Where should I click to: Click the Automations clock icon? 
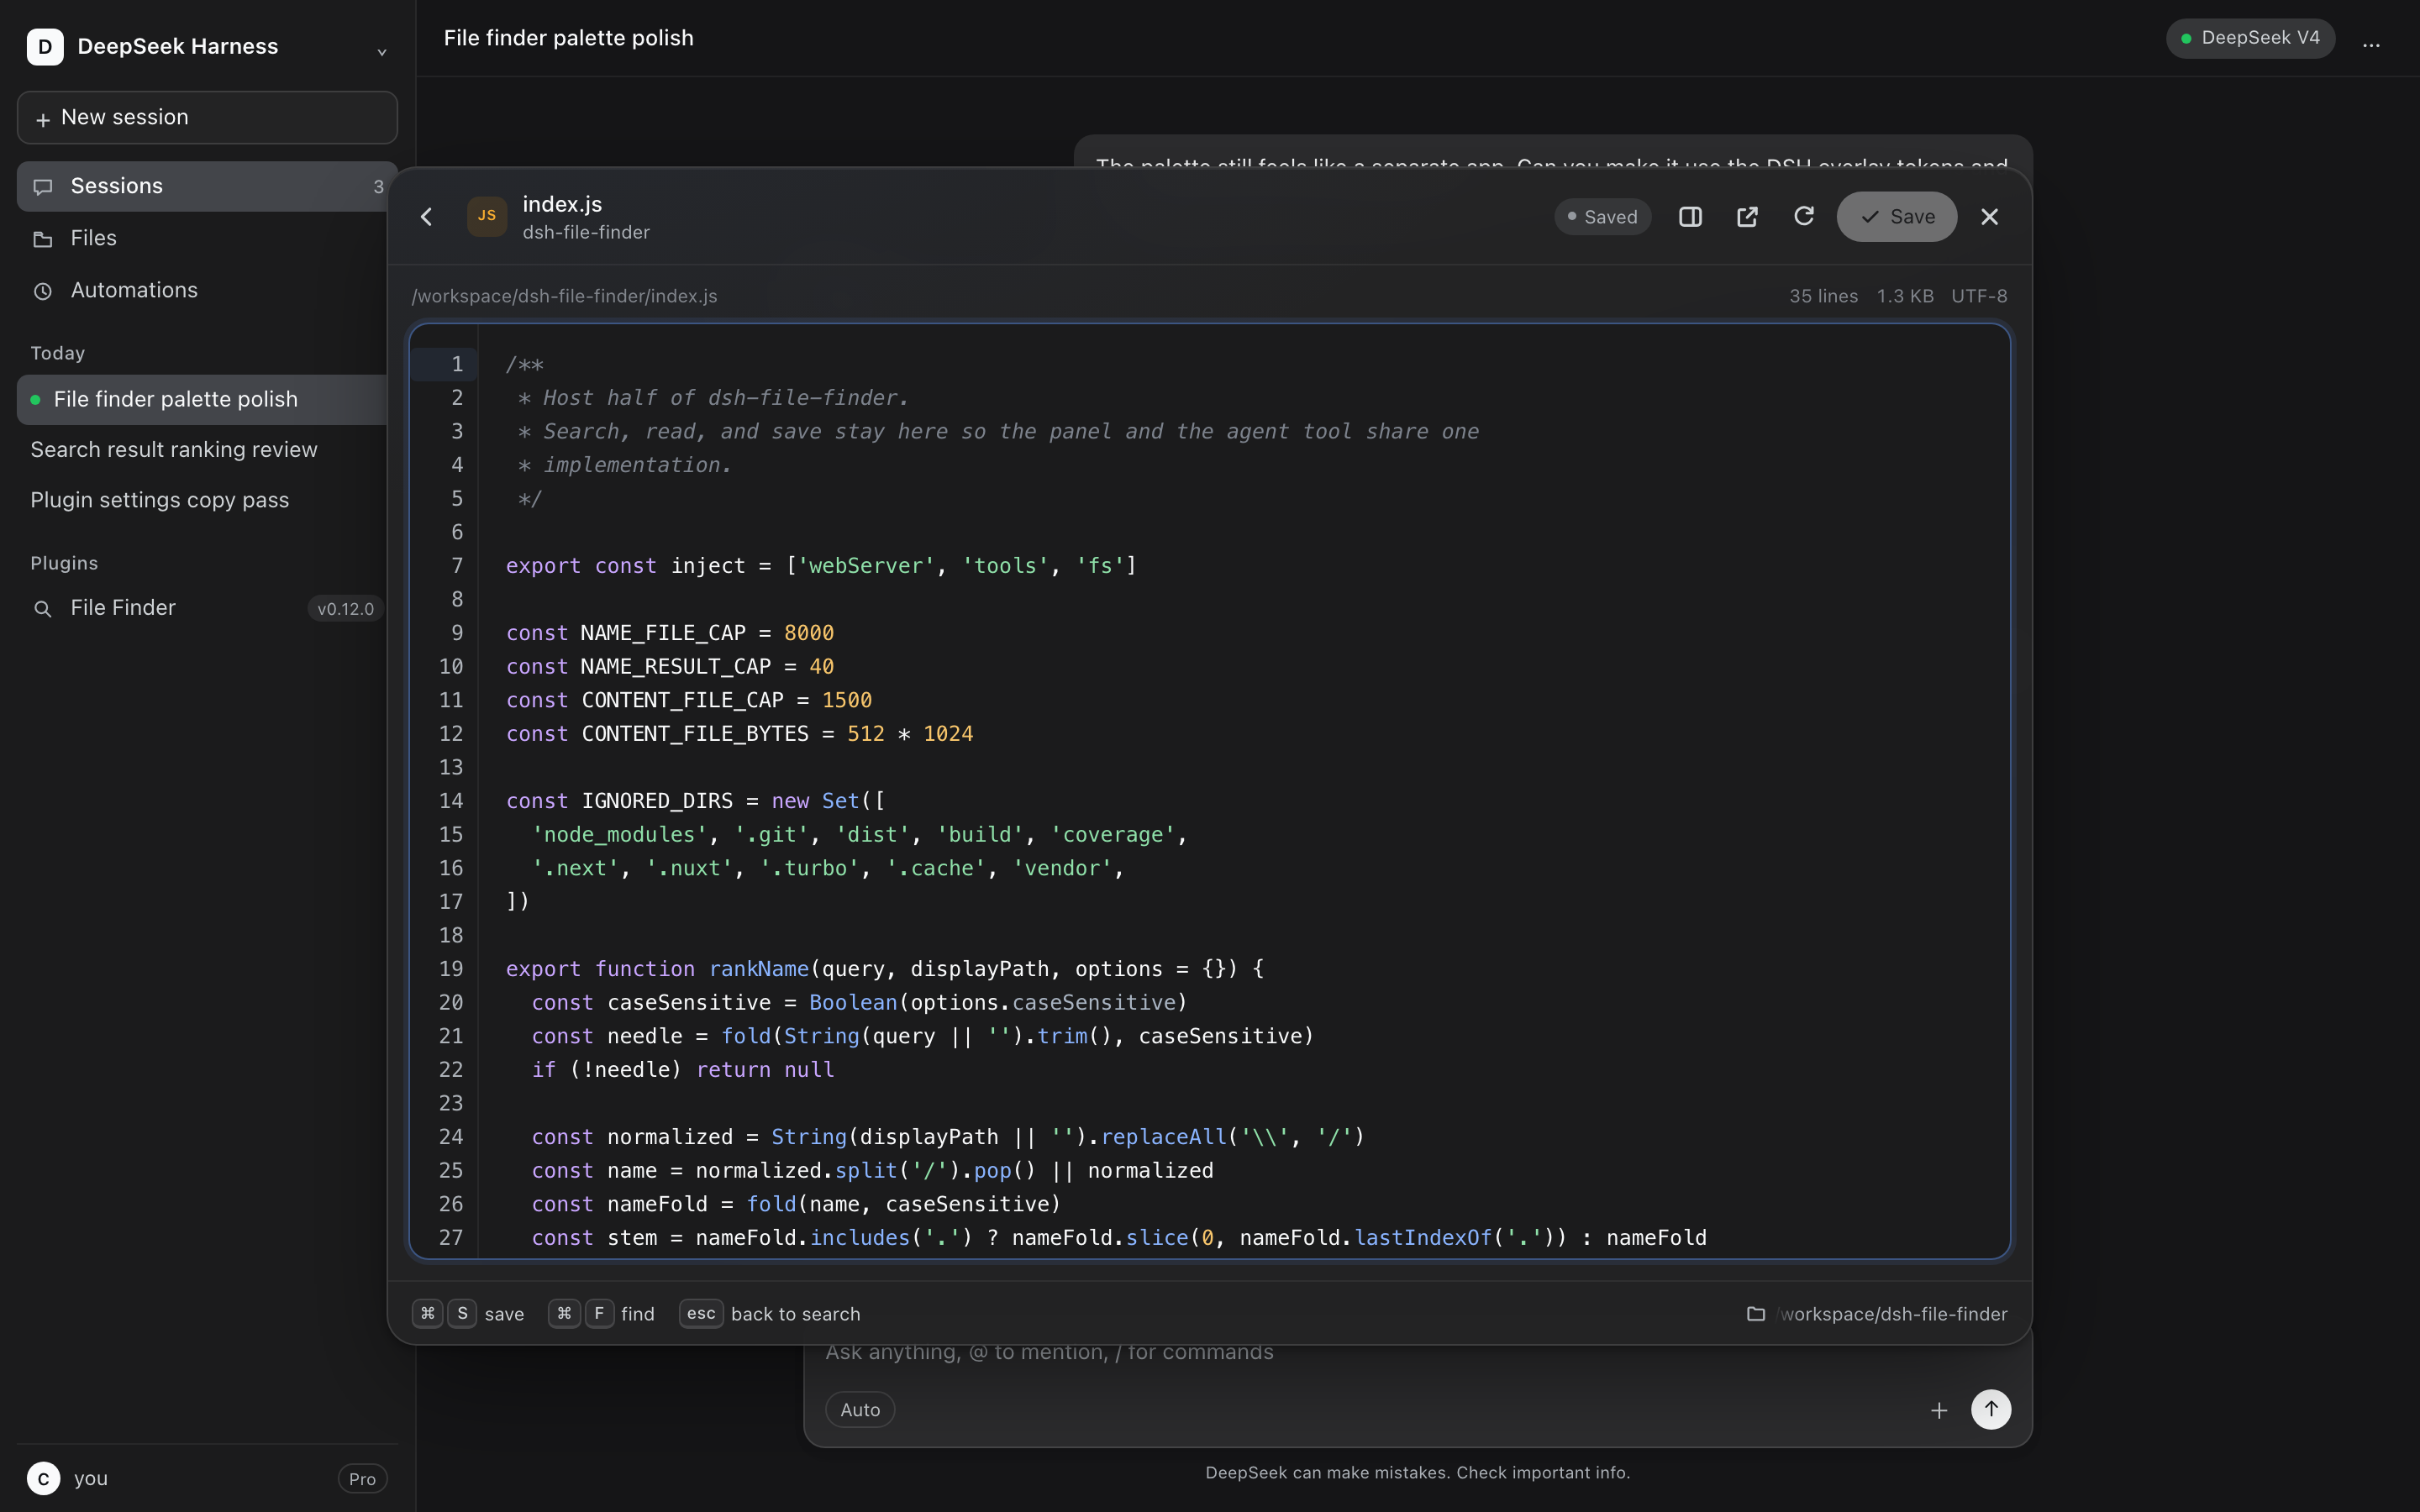pos(43,291)
